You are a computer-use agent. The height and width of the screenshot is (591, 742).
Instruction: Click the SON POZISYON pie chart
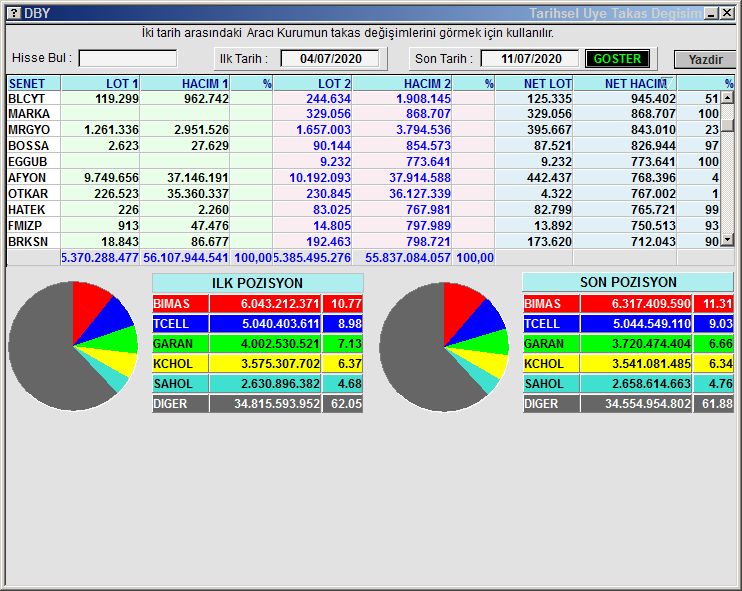tap(444, 346)
